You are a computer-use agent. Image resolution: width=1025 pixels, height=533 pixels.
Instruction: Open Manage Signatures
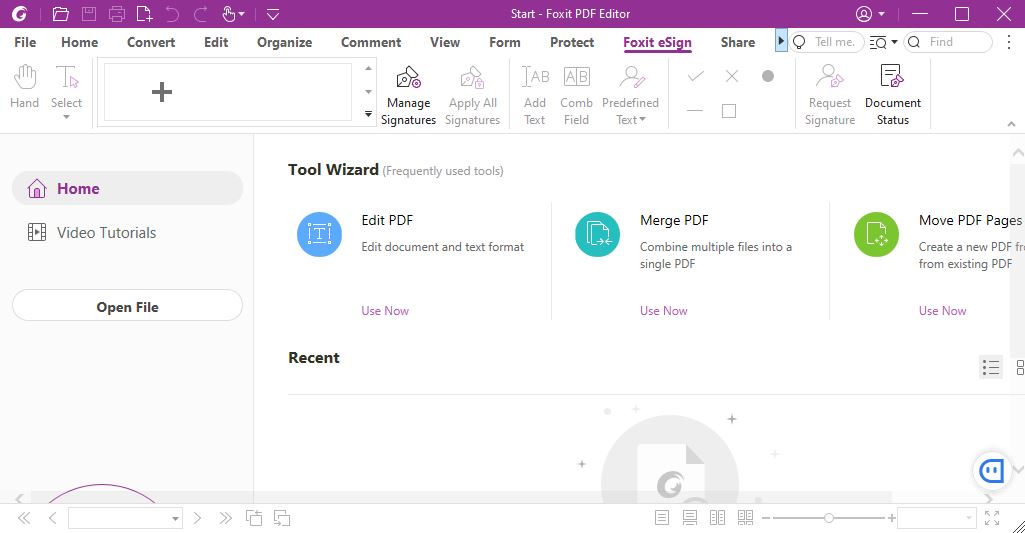point(409,95)
